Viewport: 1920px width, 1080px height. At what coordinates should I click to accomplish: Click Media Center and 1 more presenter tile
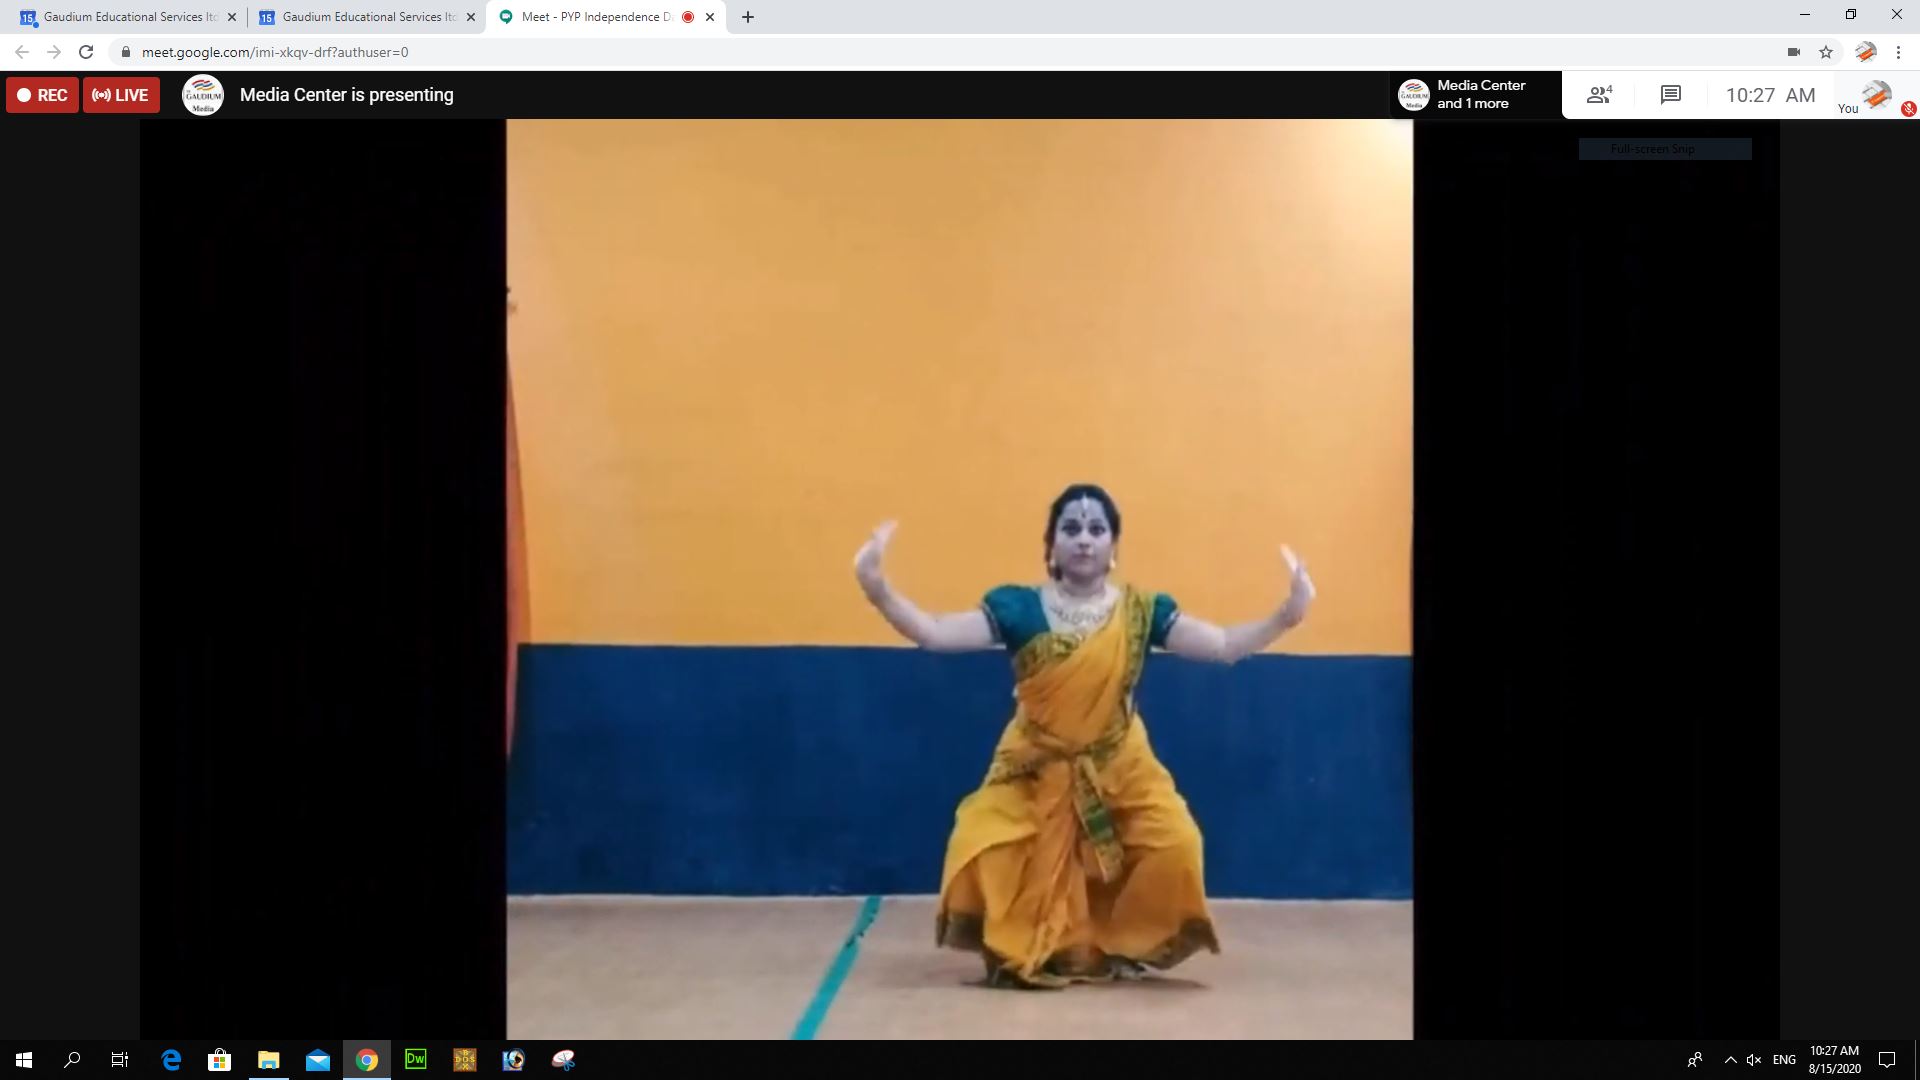pos(1475,95)
